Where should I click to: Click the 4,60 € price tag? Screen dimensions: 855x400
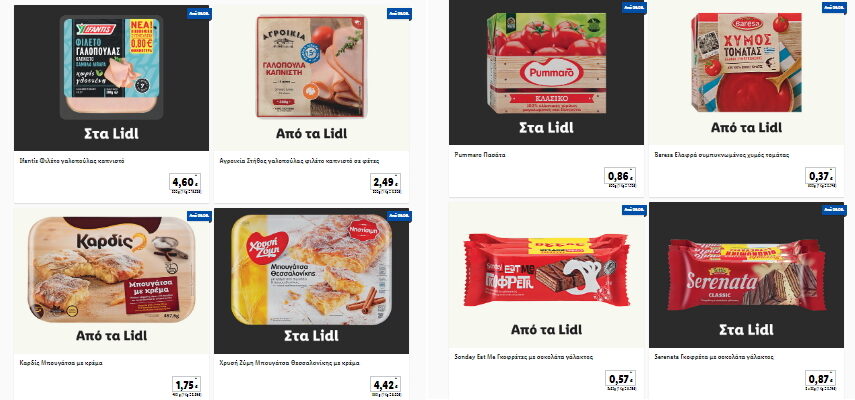point(185,183)
